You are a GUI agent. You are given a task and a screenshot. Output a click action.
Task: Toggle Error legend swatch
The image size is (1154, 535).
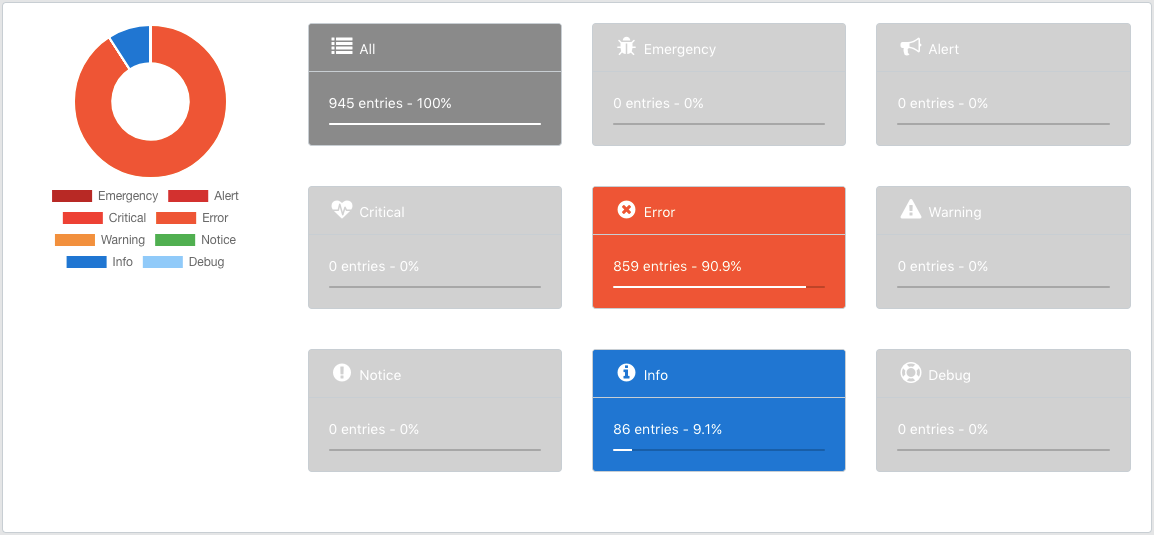(x=176, y=218)
